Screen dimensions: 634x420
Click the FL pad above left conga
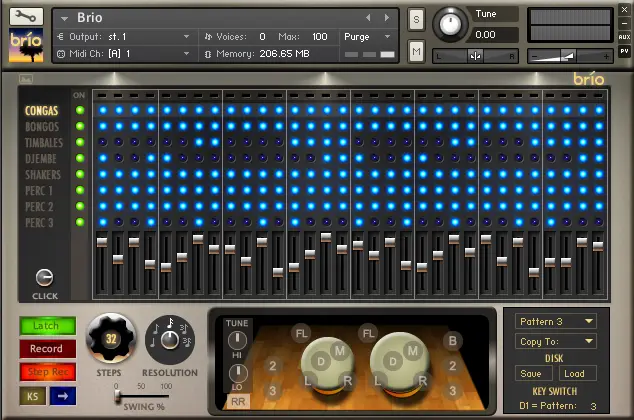tap(301, 333)
